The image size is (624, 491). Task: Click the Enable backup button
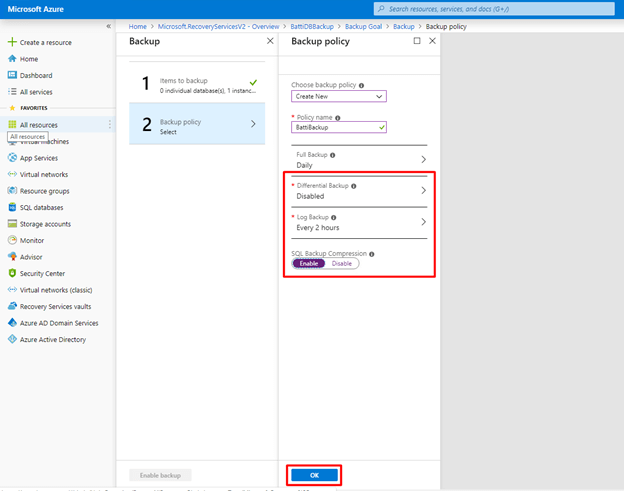point(160,475)
